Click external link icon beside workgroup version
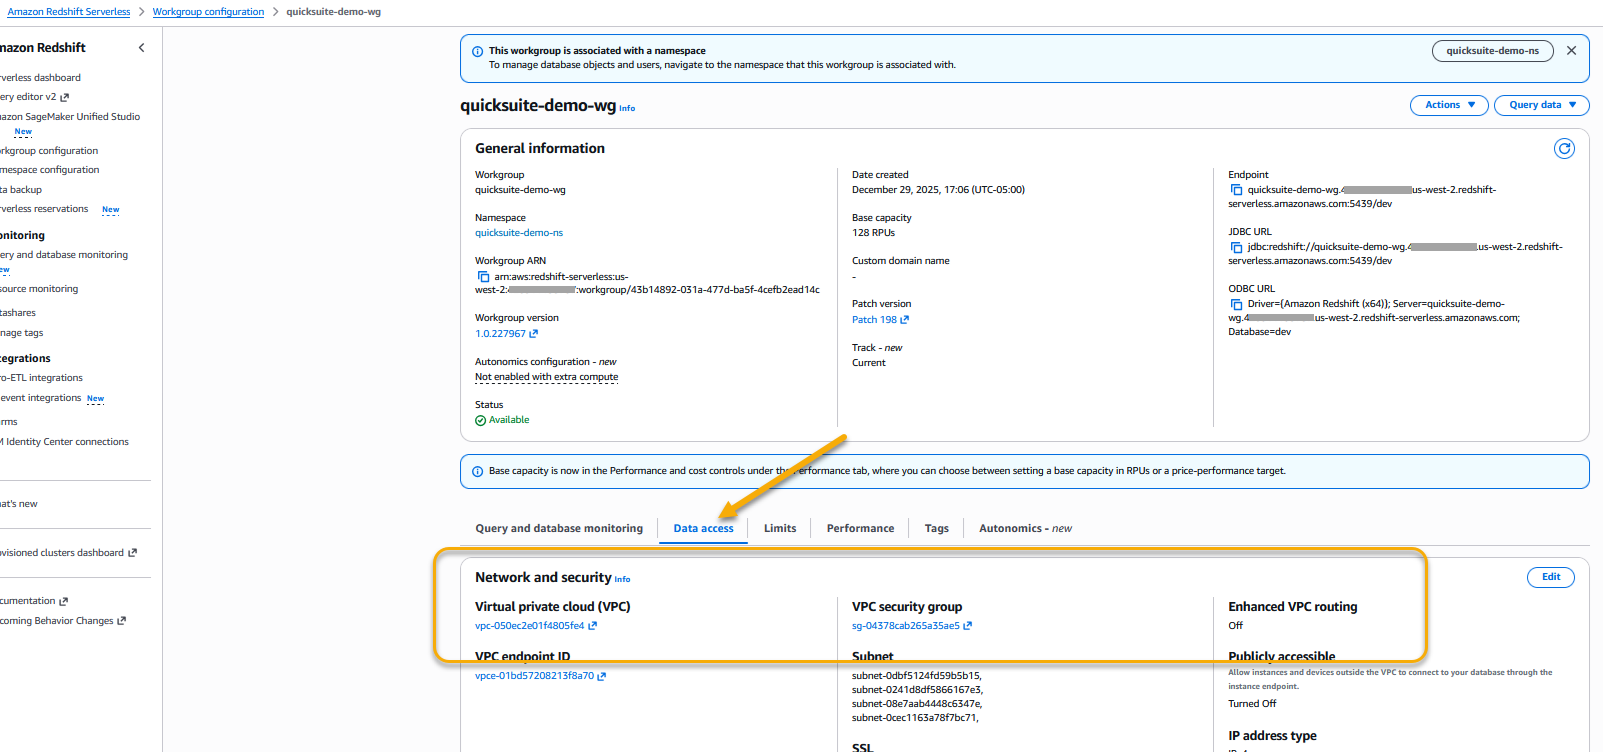1603x752 pixels. [533, 334]
